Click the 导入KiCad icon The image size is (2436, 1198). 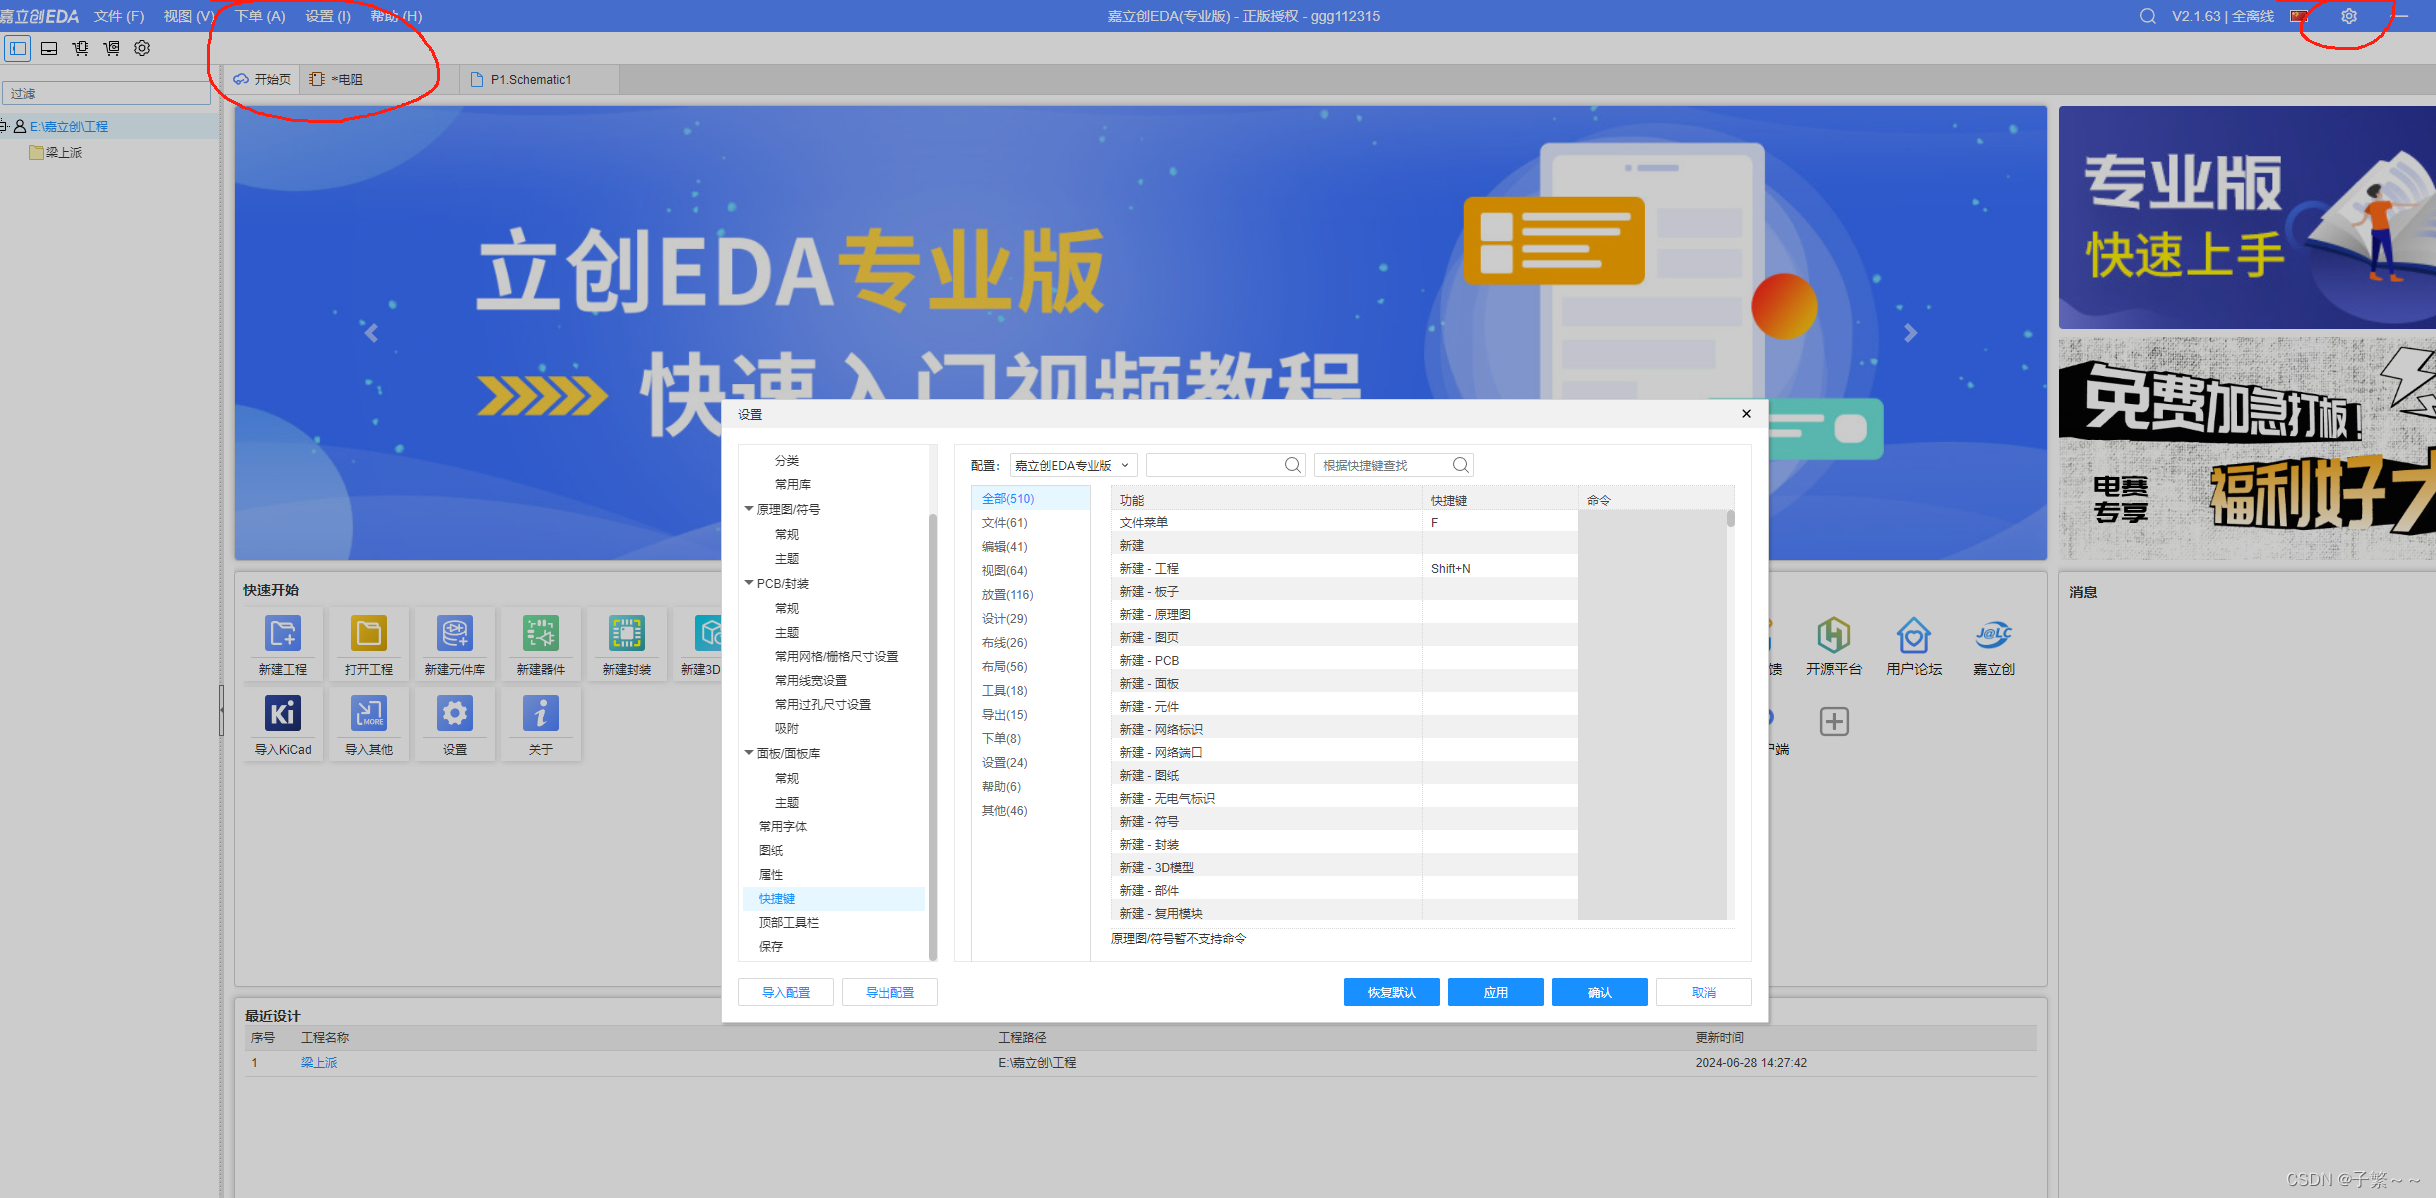[x=282, y=714]
